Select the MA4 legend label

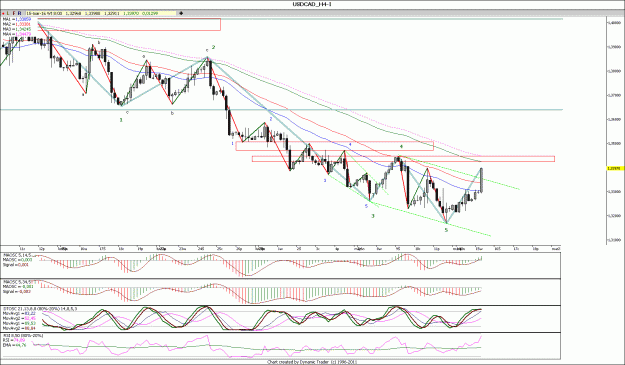17,35
